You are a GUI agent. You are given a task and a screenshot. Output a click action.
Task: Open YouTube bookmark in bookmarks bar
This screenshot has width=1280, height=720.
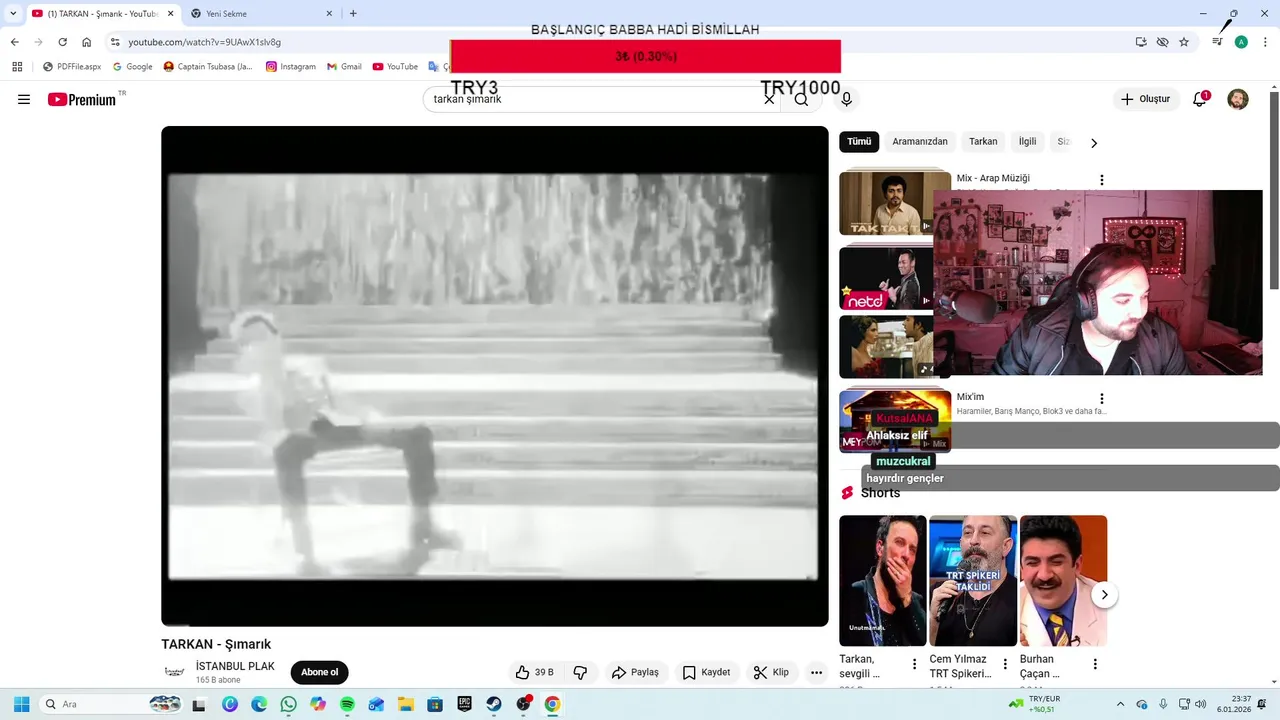[x=395, y=66]
